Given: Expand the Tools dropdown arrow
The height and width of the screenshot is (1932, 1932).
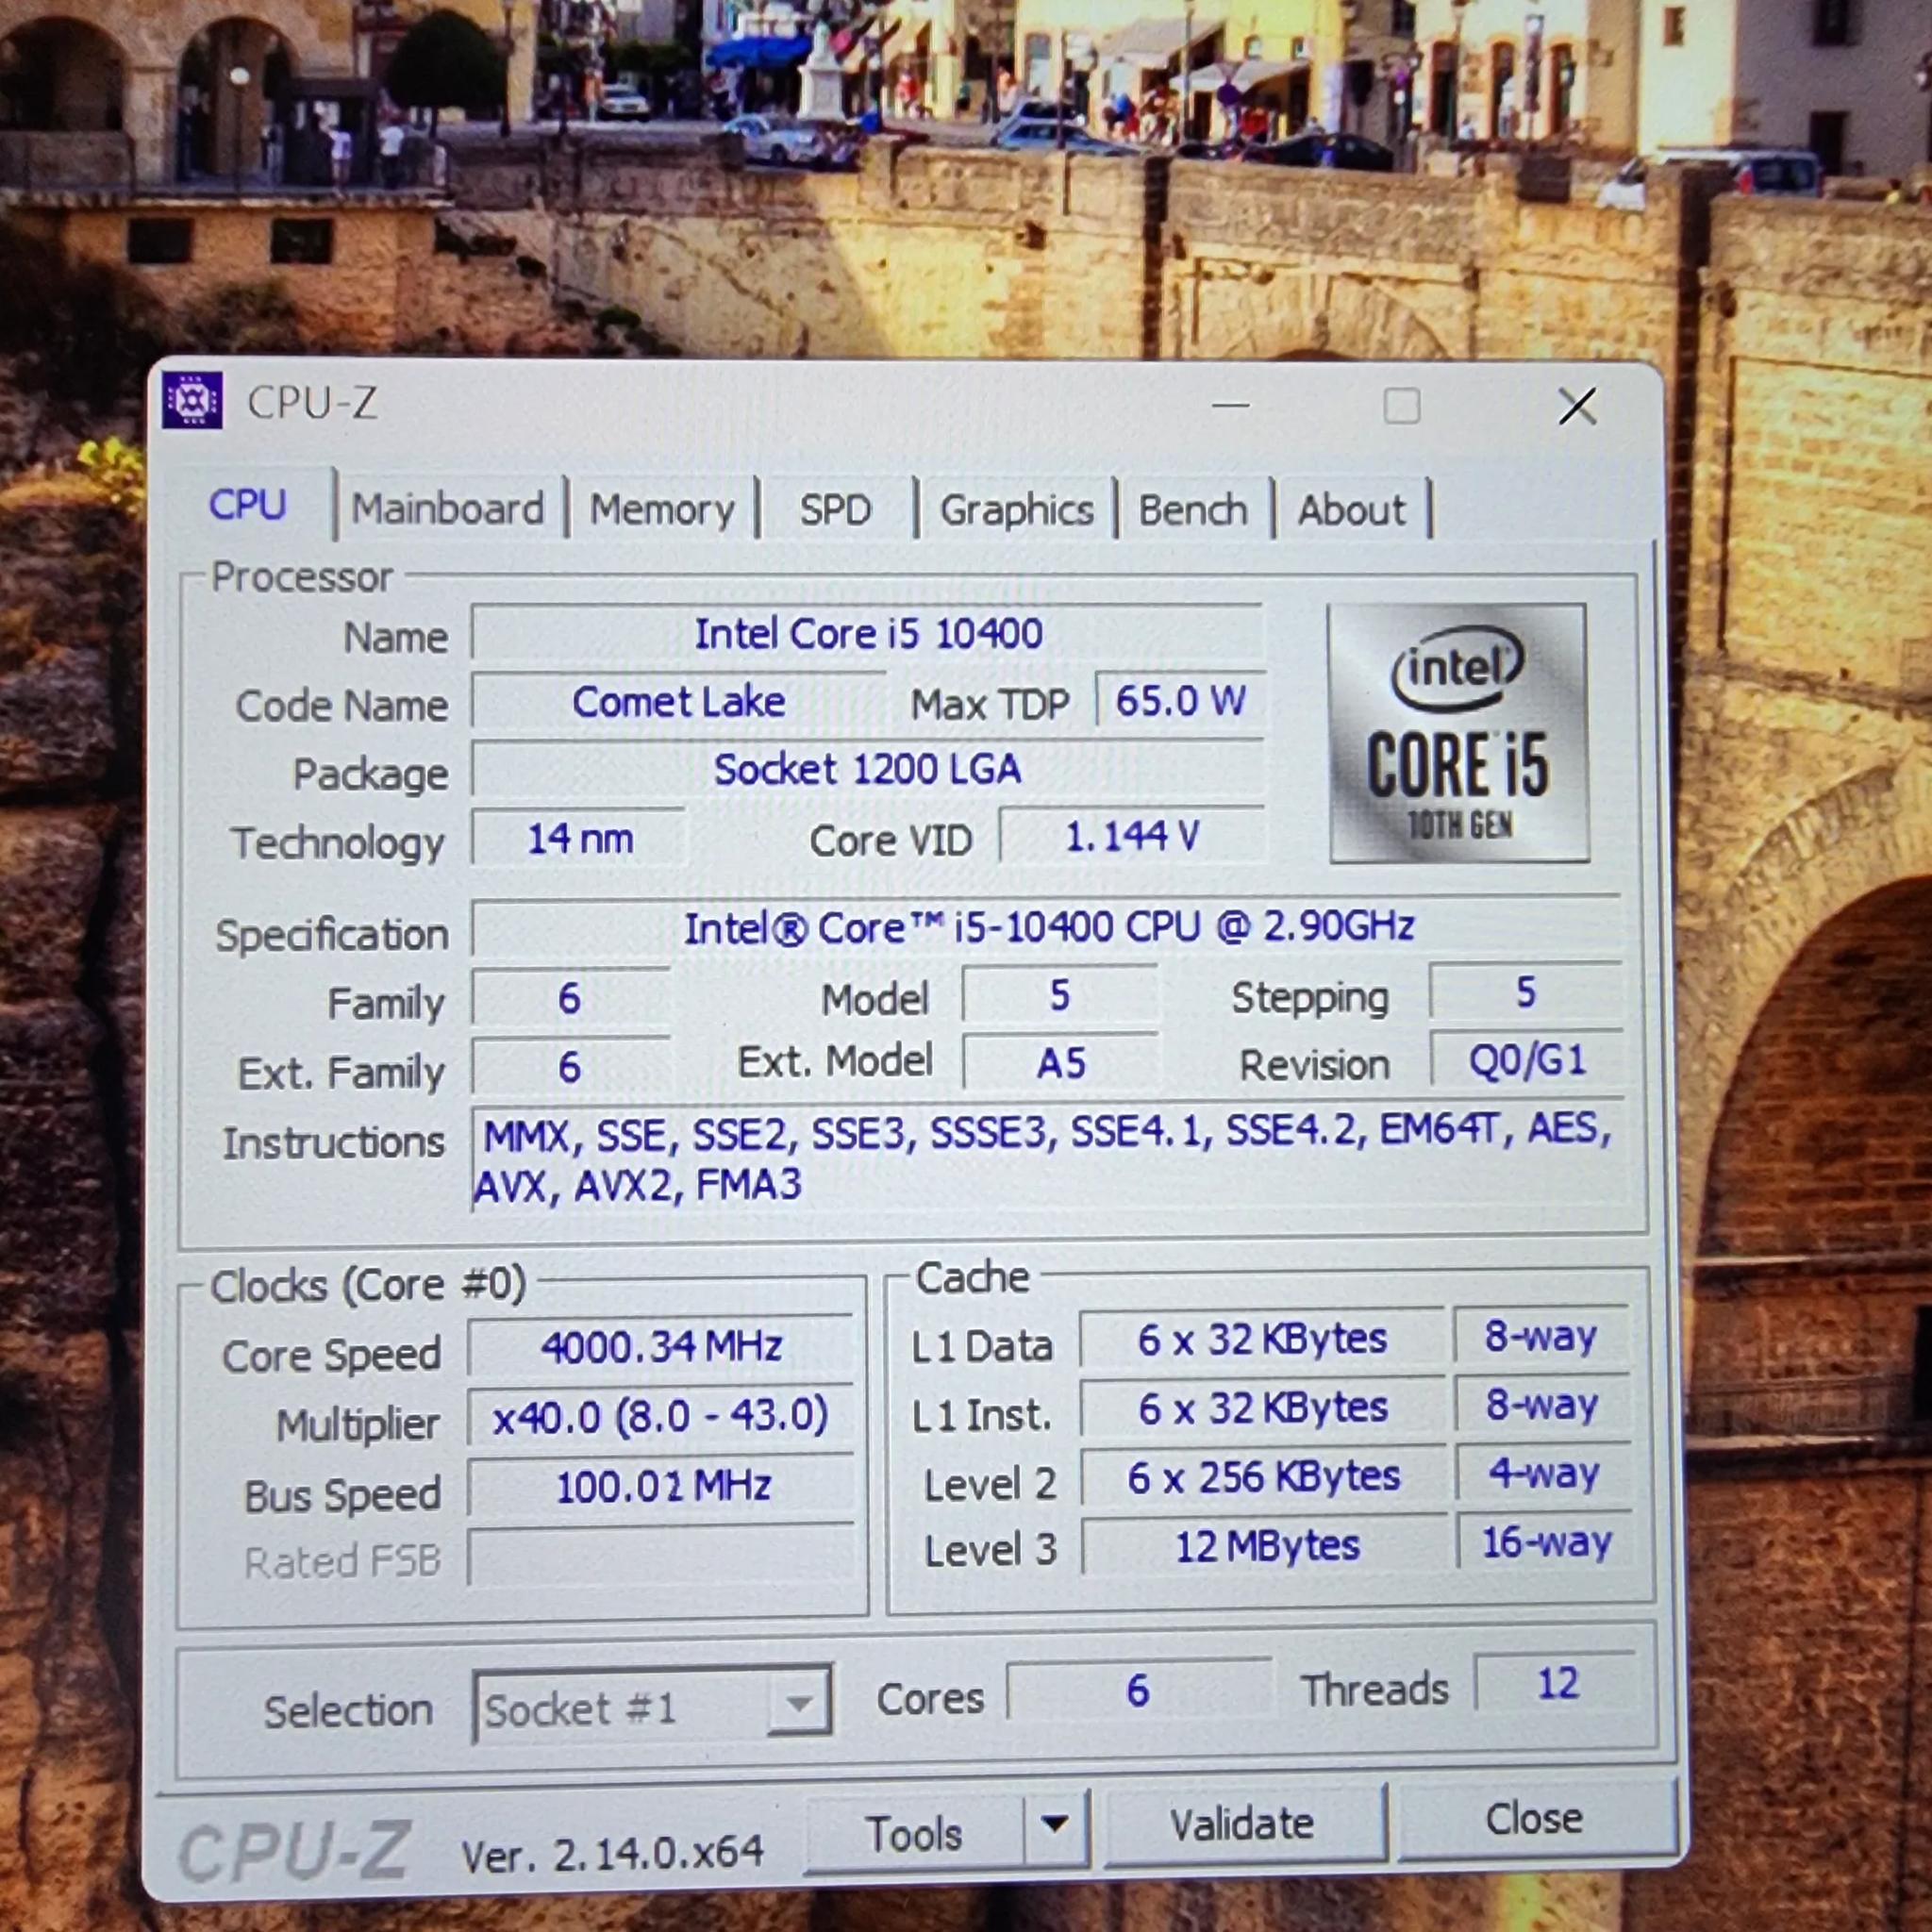Looking at the screenshot, I should coord(1055,1825).
